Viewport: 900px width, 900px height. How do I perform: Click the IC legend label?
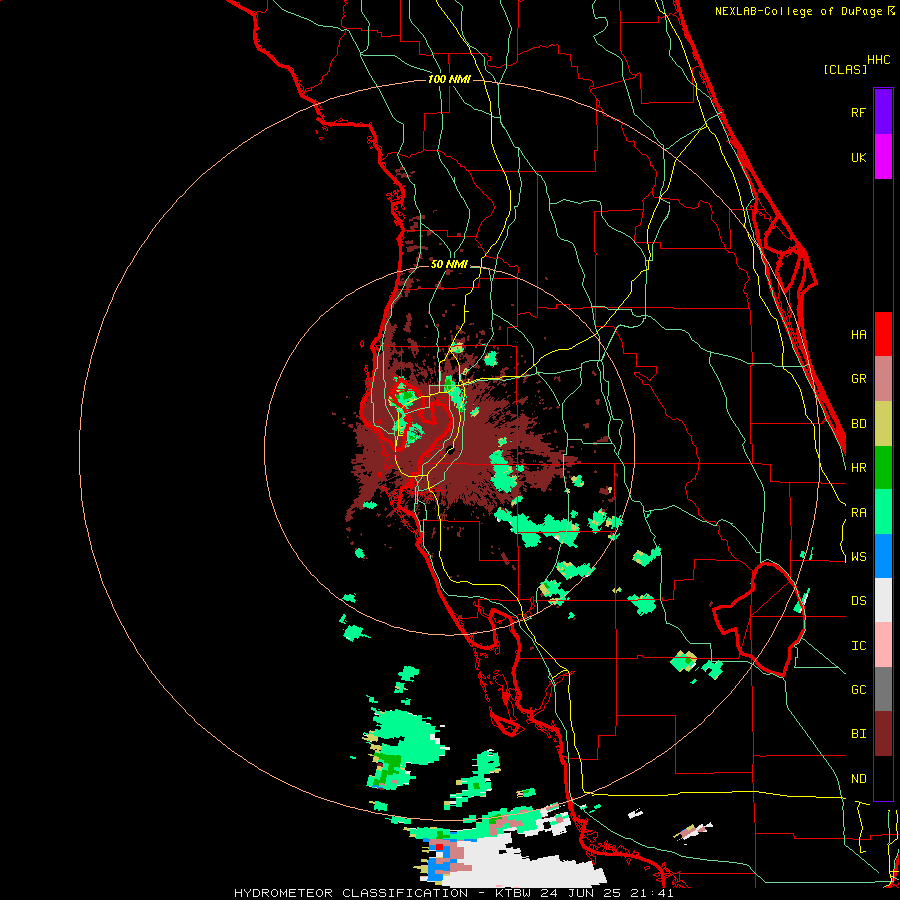pyautogui.click(x=858, y=646)
